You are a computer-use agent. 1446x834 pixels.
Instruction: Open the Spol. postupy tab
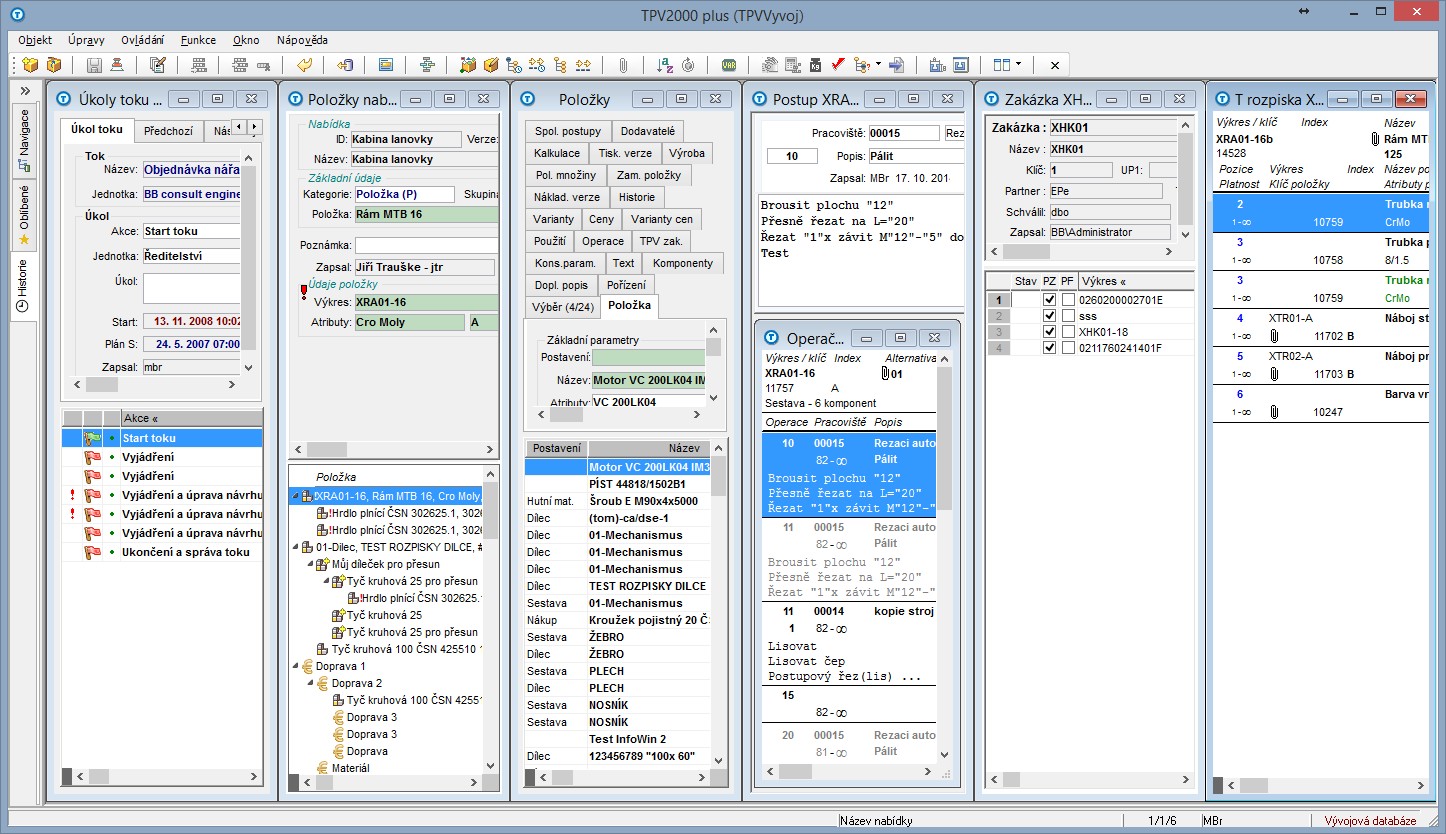click(568, 131)
